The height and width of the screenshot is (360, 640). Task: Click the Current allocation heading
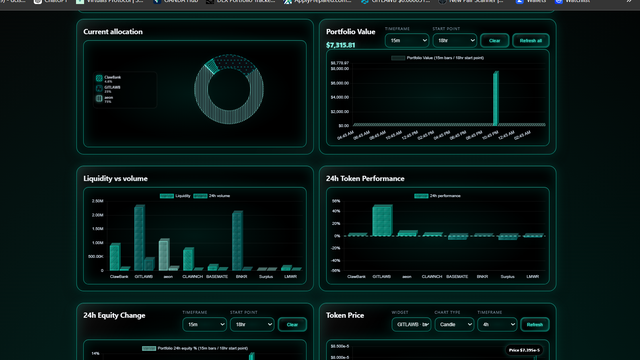(113, 31)
